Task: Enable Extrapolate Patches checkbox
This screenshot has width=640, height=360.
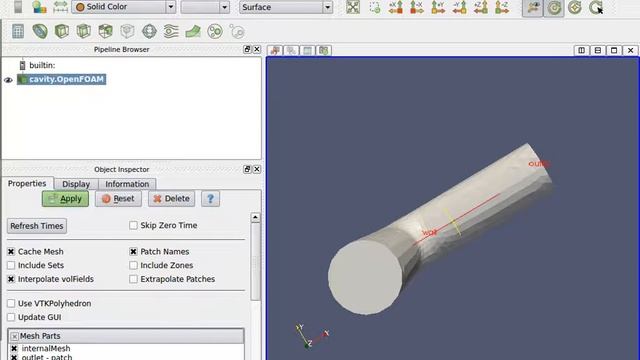Action: coord(133,279)
